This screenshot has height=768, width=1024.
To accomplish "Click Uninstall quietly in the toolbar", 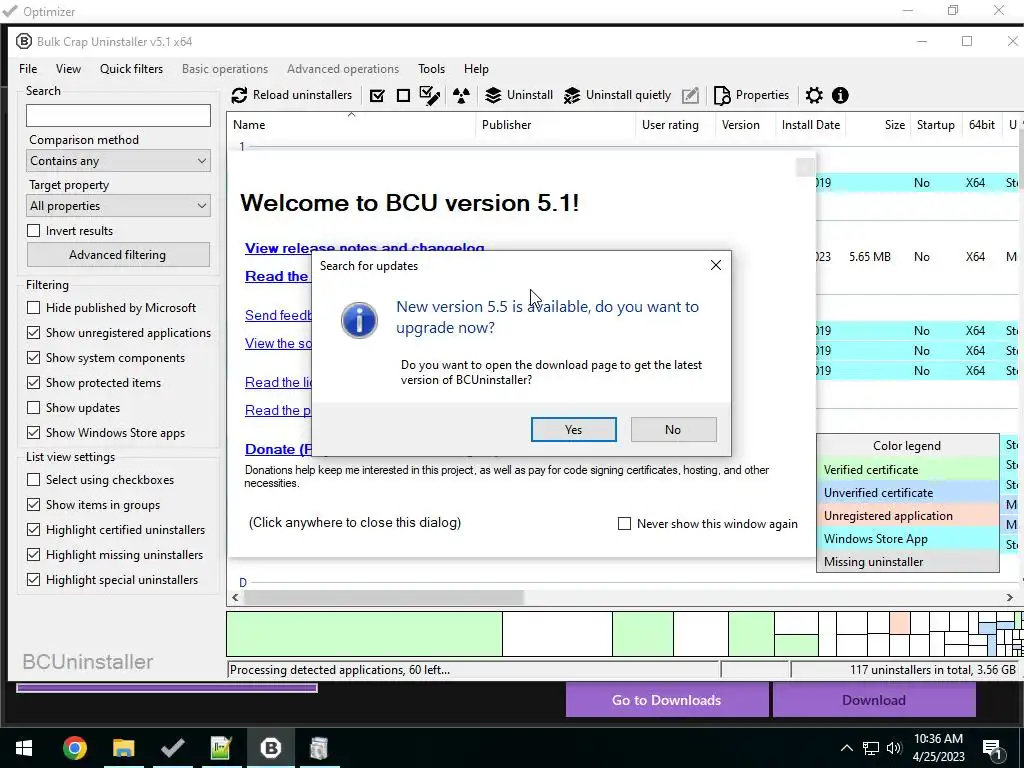I will coord(617,95).
